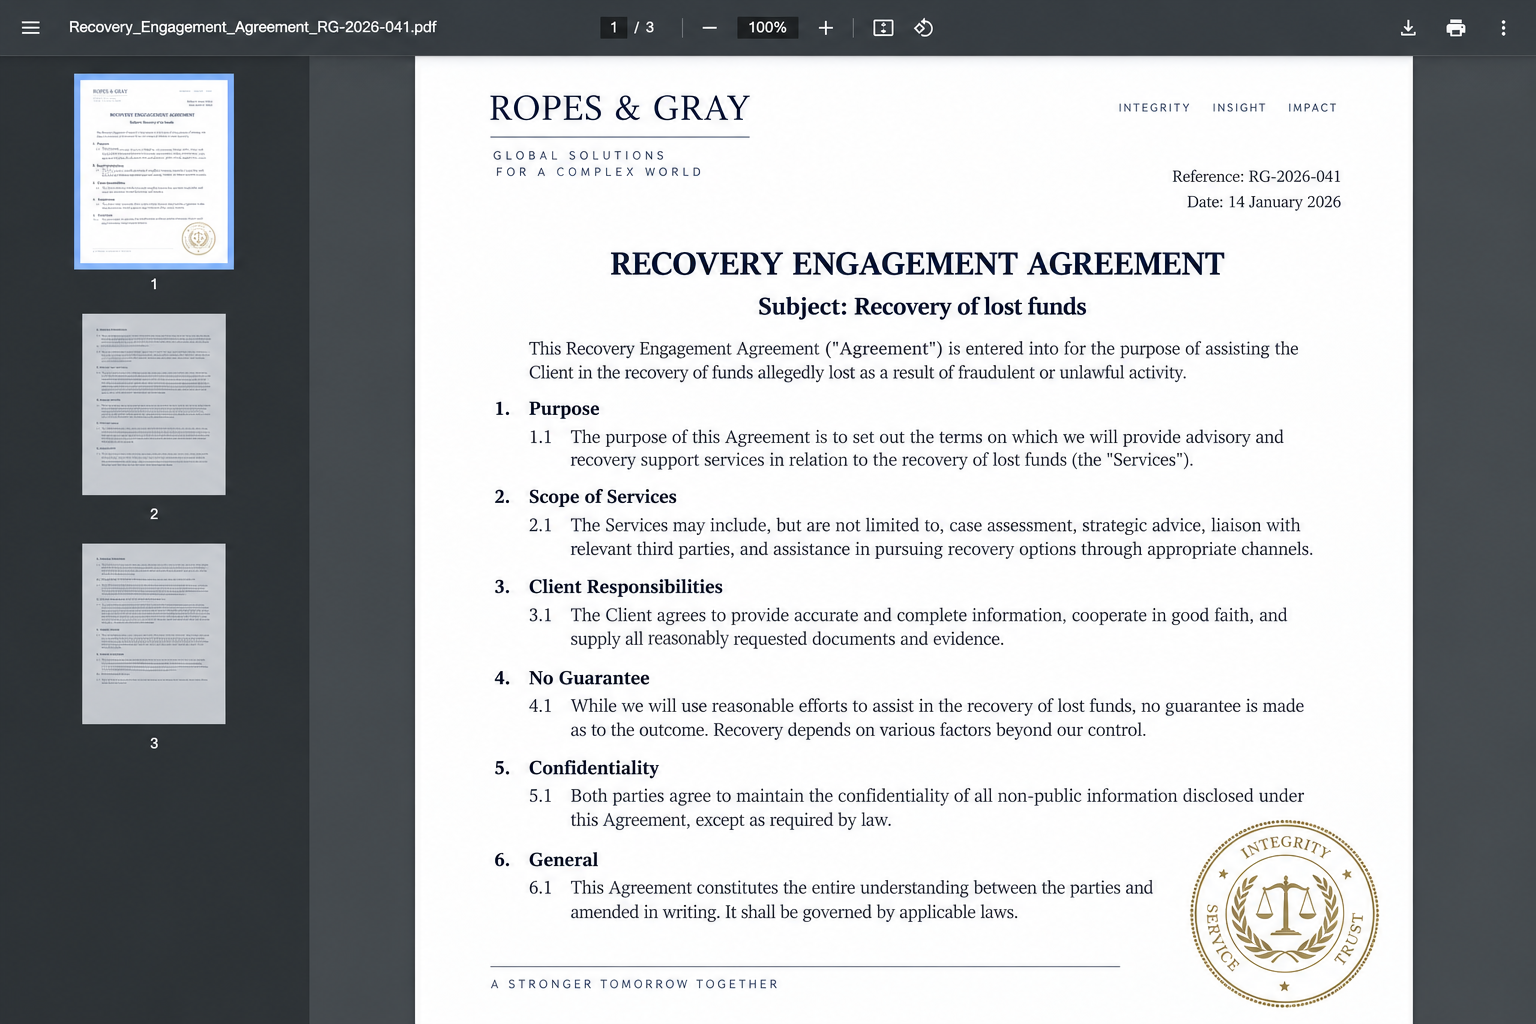Jump to page 2 thumbnail
1536x1024 pixels.
click(154, 404)
